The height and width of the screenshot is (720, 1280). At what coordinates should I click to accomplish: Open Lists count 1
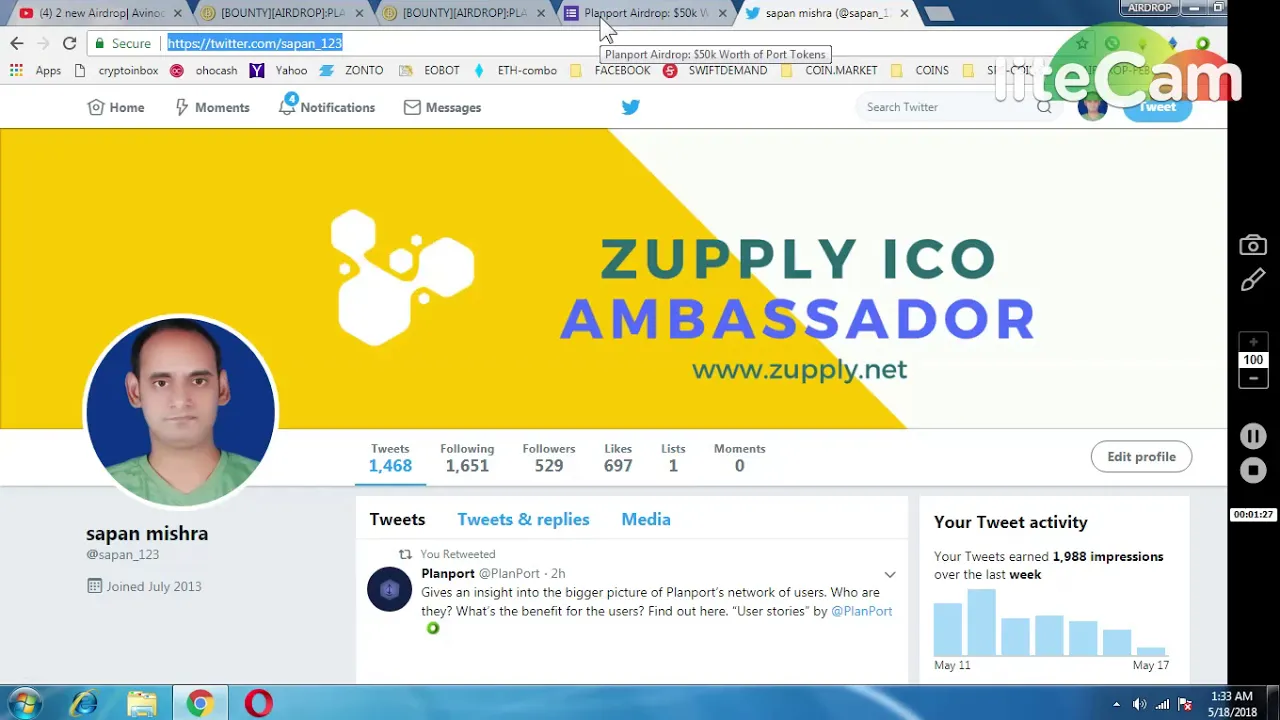point(673,458)
